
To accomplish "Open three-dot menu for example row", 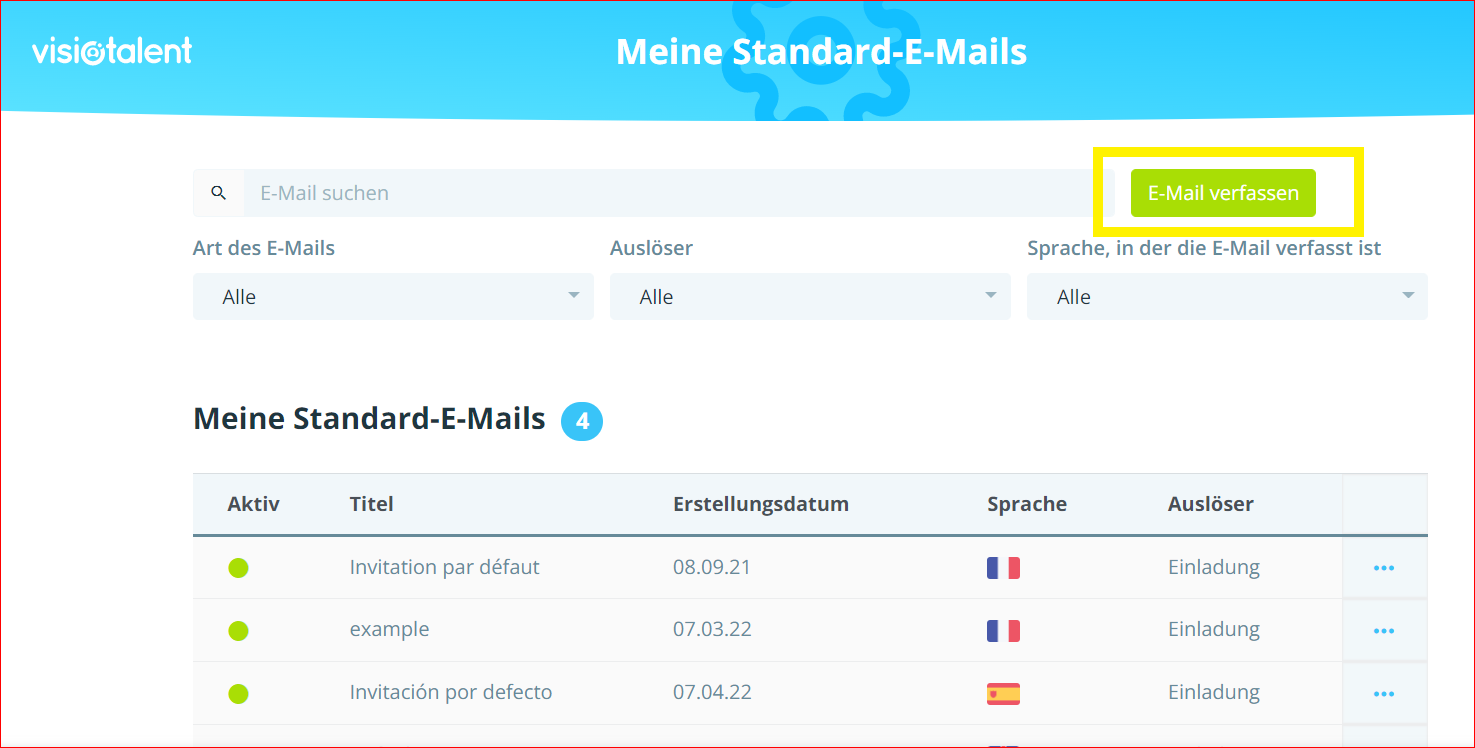I will click(1384, 631).
